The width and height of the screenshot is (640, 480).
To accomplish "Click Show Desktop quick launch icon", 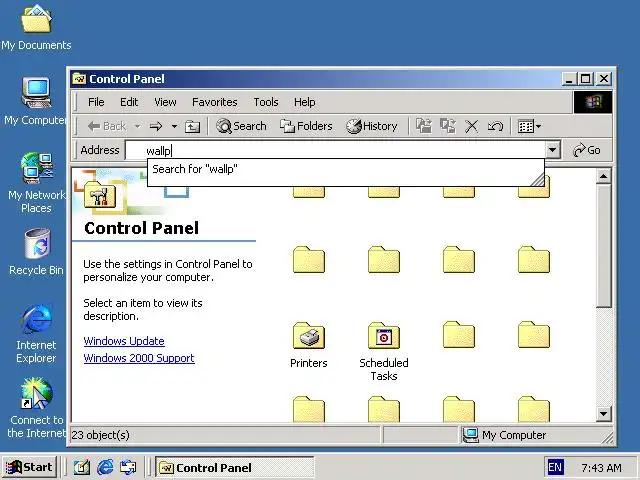I will click(82, 467).
